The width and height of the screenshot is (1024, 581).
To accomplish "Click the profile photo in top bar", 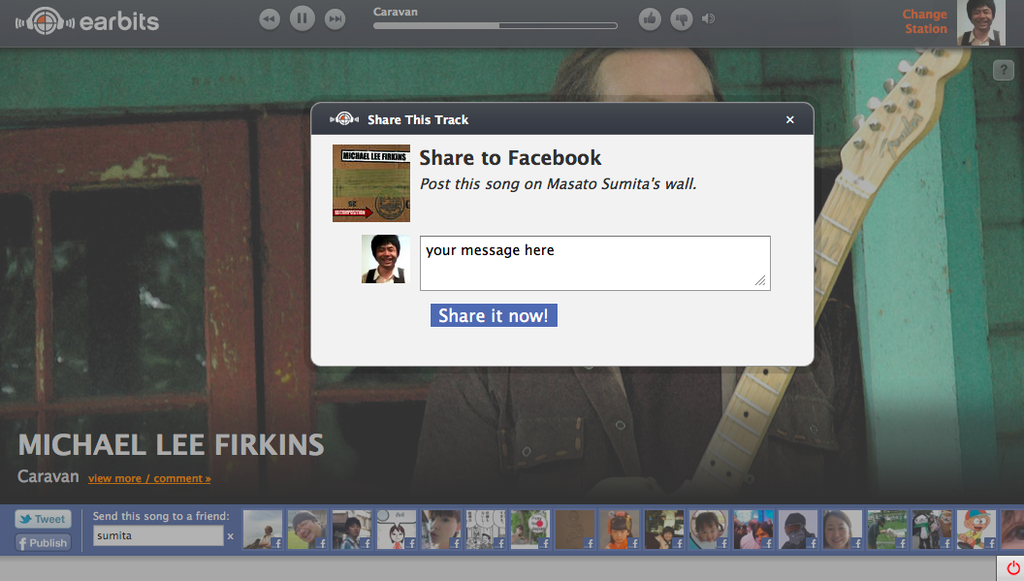I will coord(981,23).
